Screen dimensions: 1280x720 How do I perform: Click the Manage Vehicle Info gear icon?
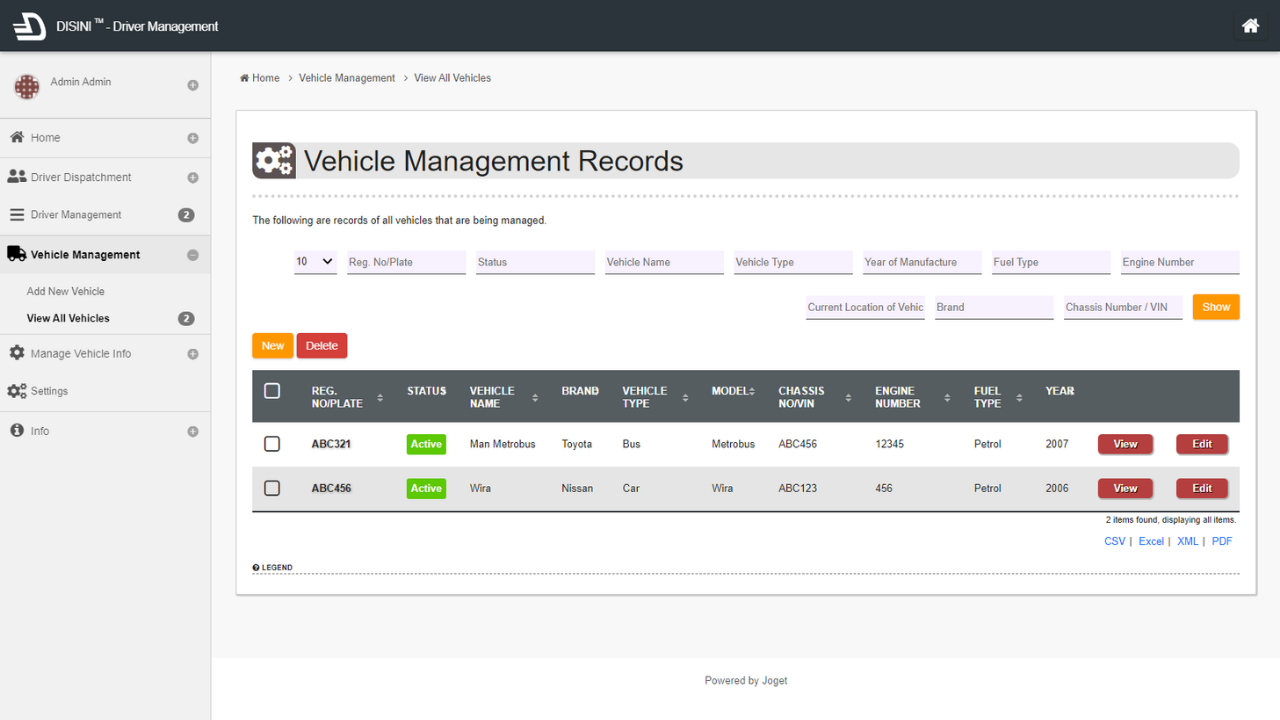[x=16, y=353]
